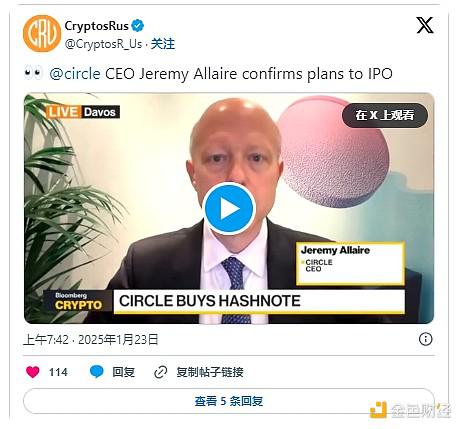Click 在 X 上观看 button
This screenshot has height=429, width=462.
pos(385,115)
